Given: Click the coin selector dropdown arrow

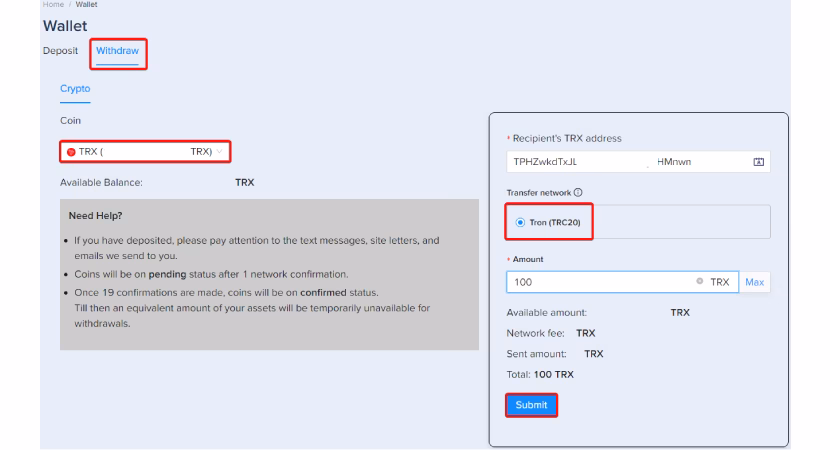Looking at the screenshot, I should 220,152.
